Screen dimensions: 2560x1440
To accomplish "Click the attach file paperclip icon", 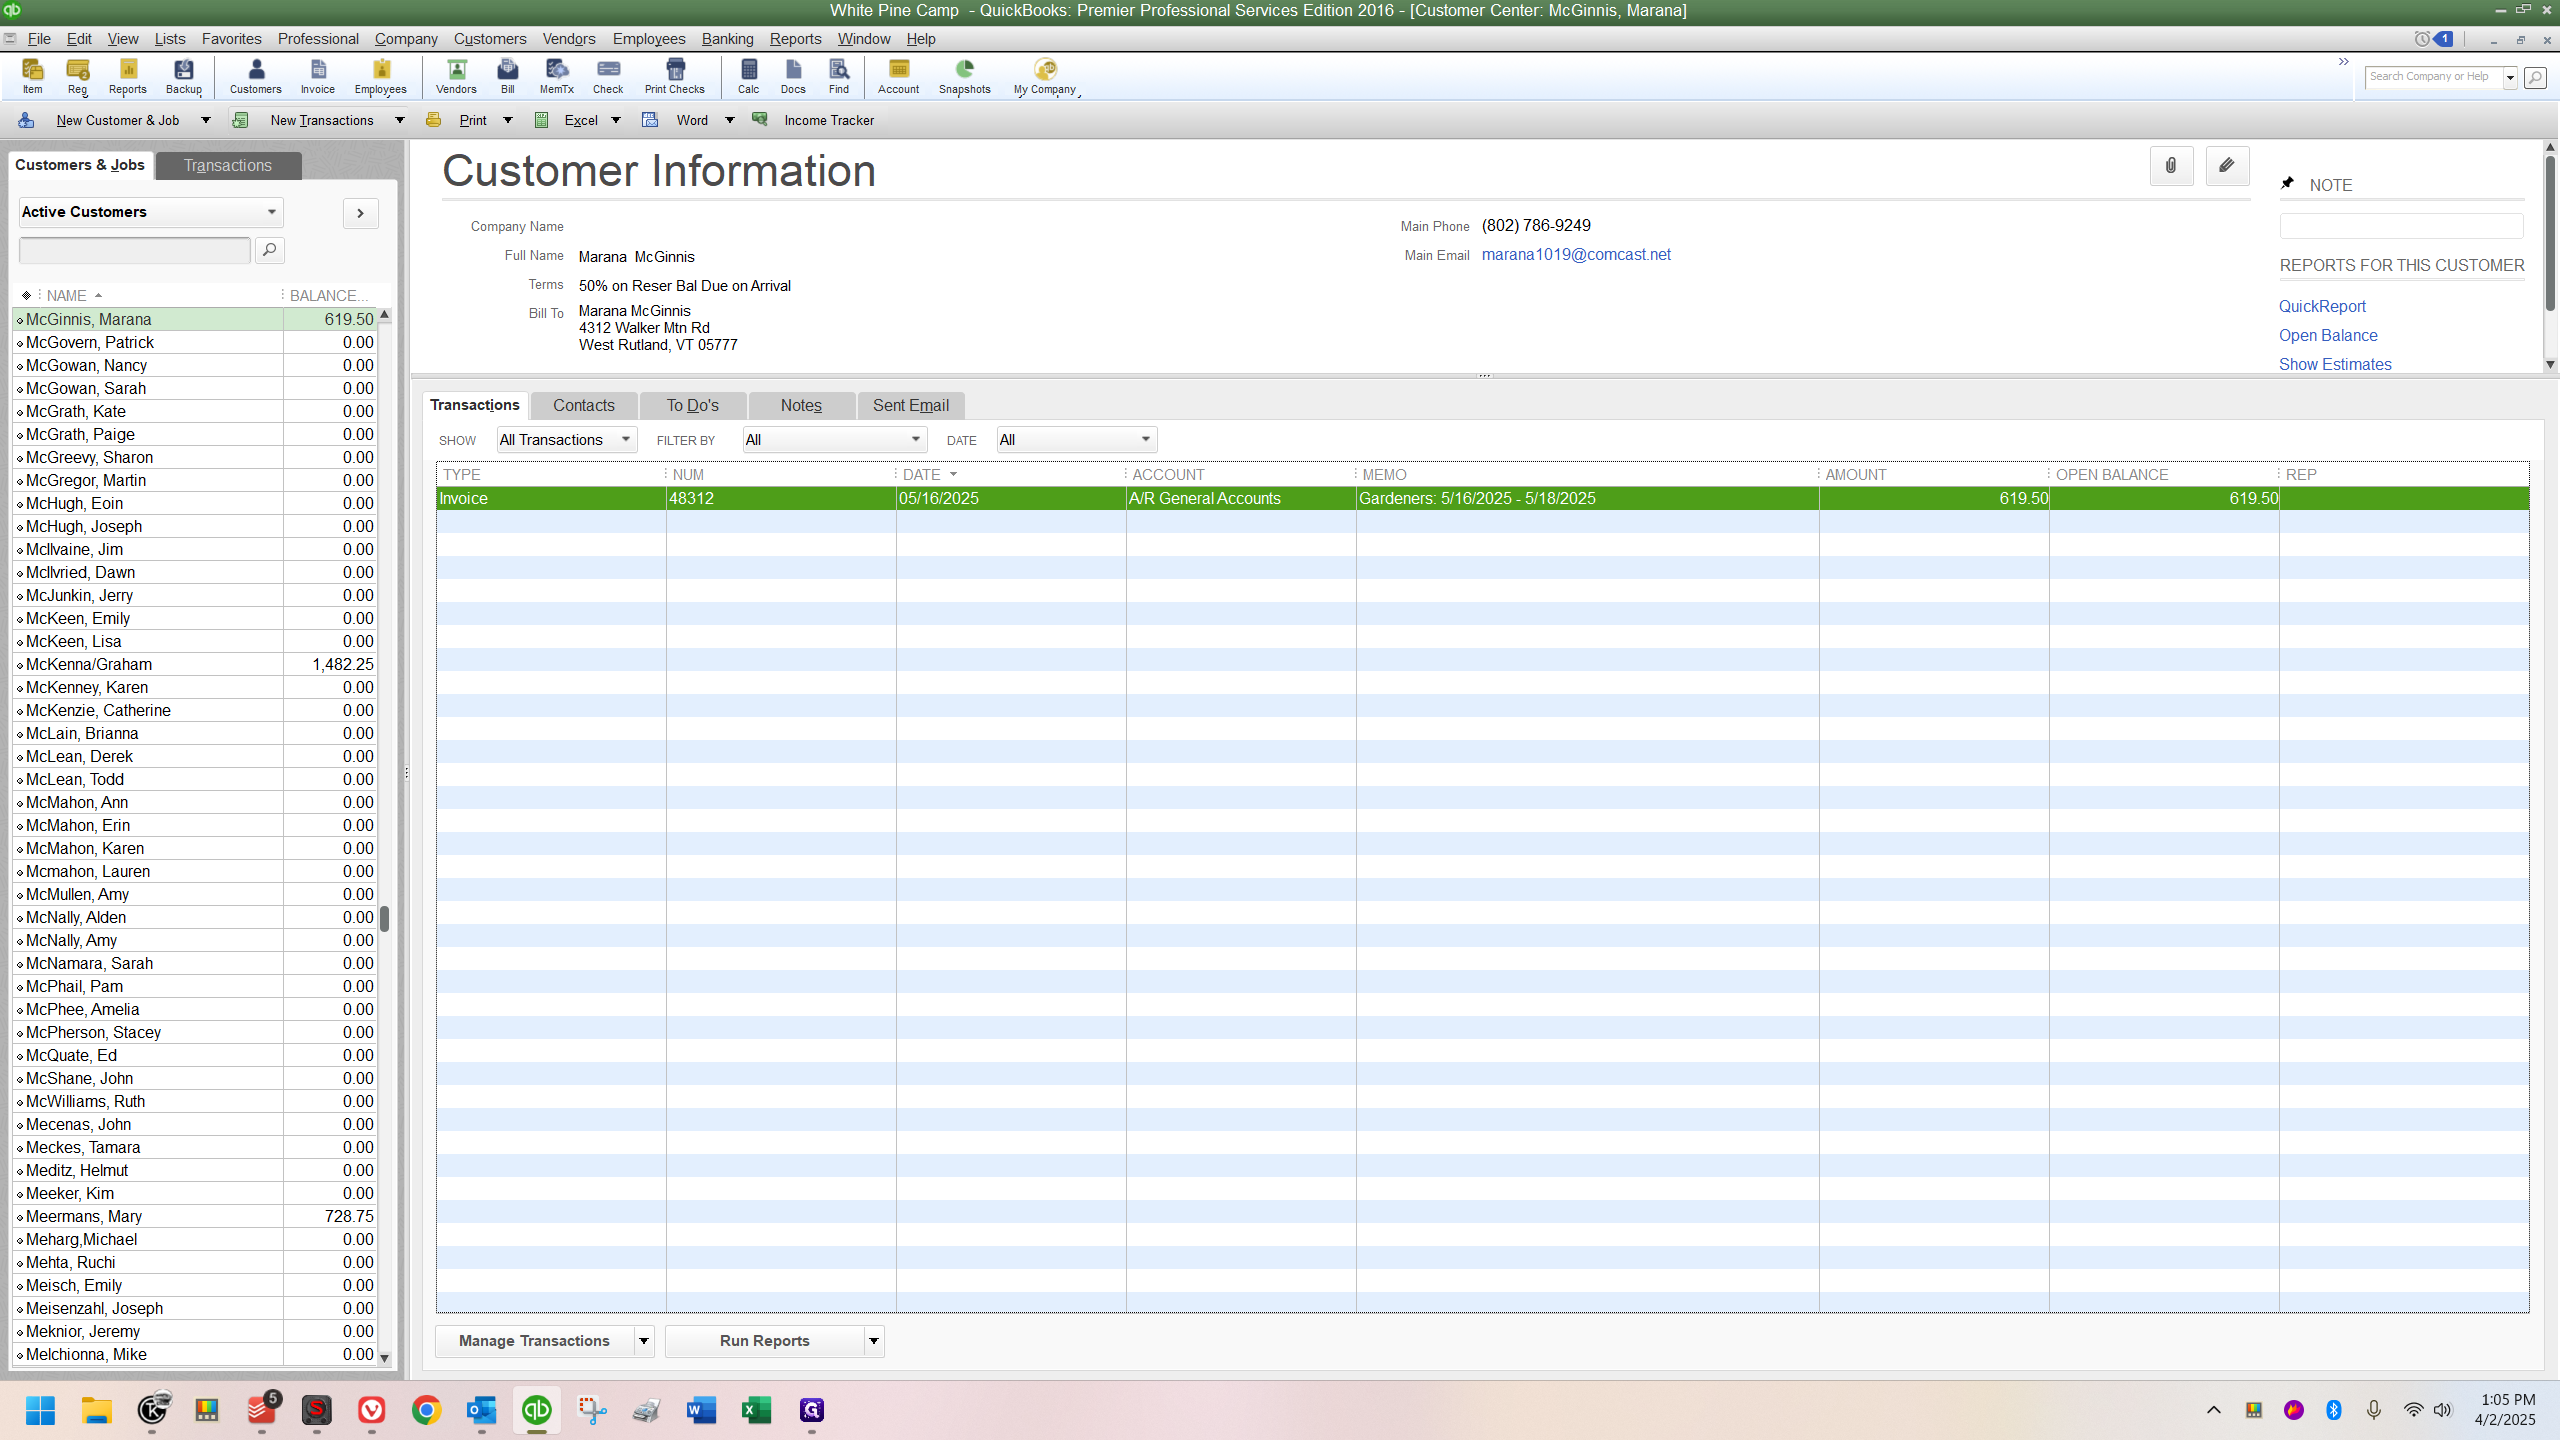I will [2171, 166].
